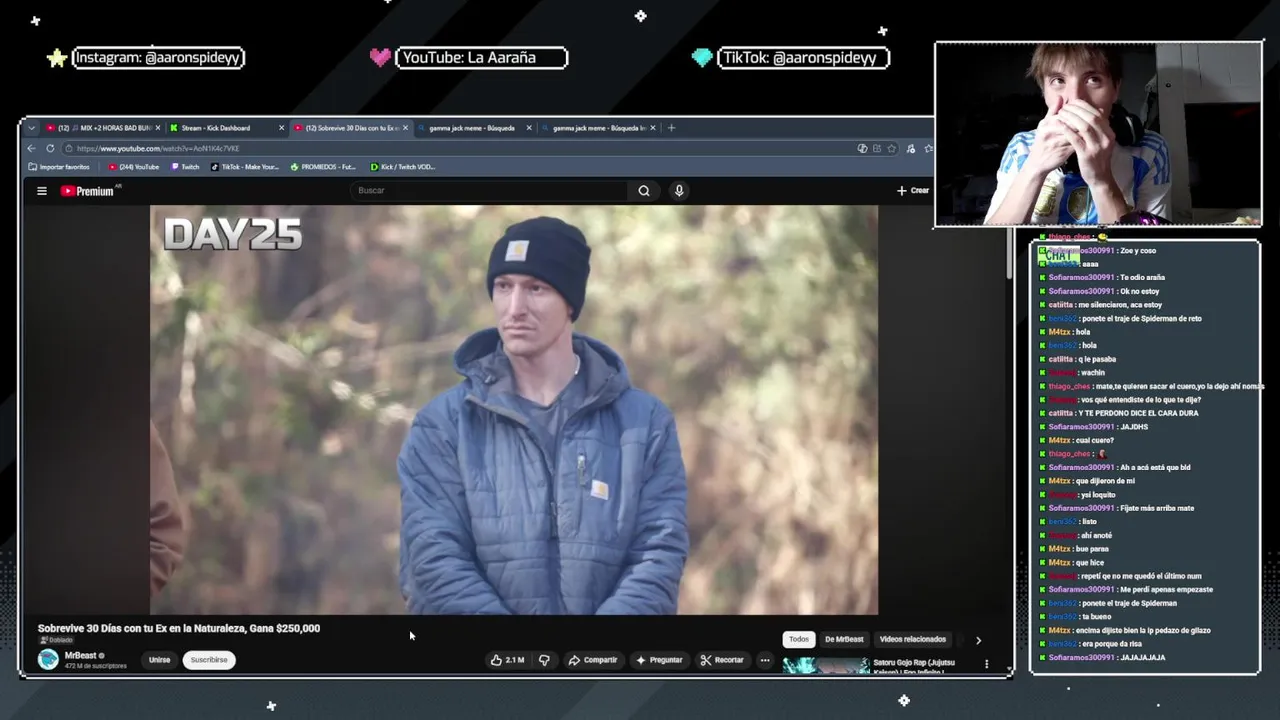
Task: Add page to favorites with star icon
Action: pyautogui.click(x=891, y=148)
